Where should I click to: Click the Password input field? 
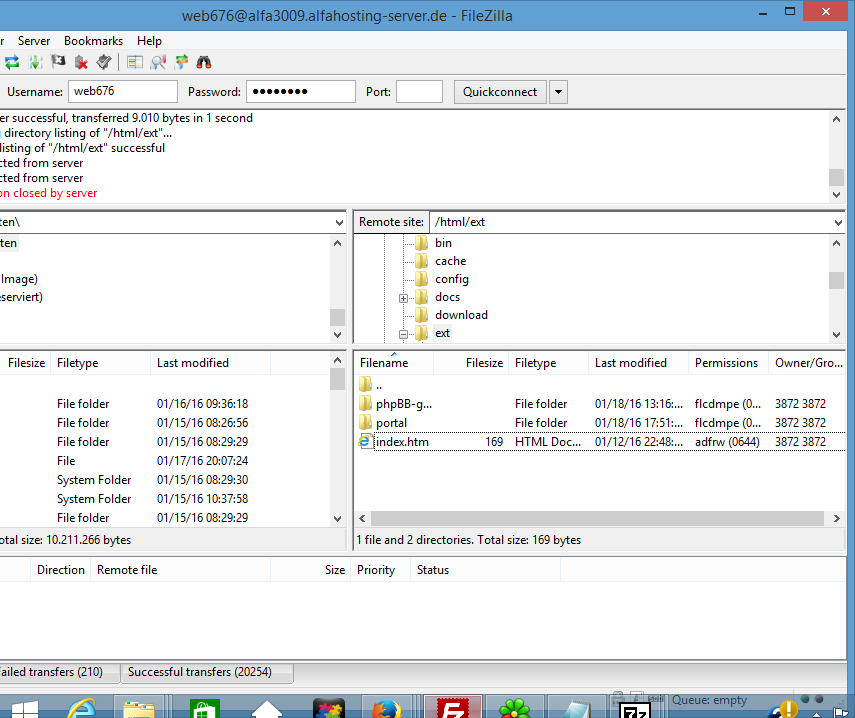coord(301,92)
